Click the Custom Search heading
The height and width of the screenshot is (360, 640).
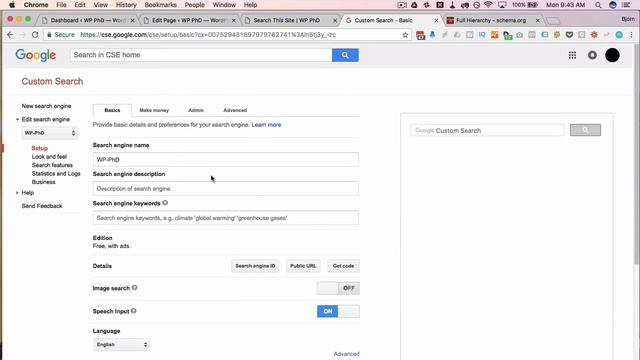[x=52, y=81]
